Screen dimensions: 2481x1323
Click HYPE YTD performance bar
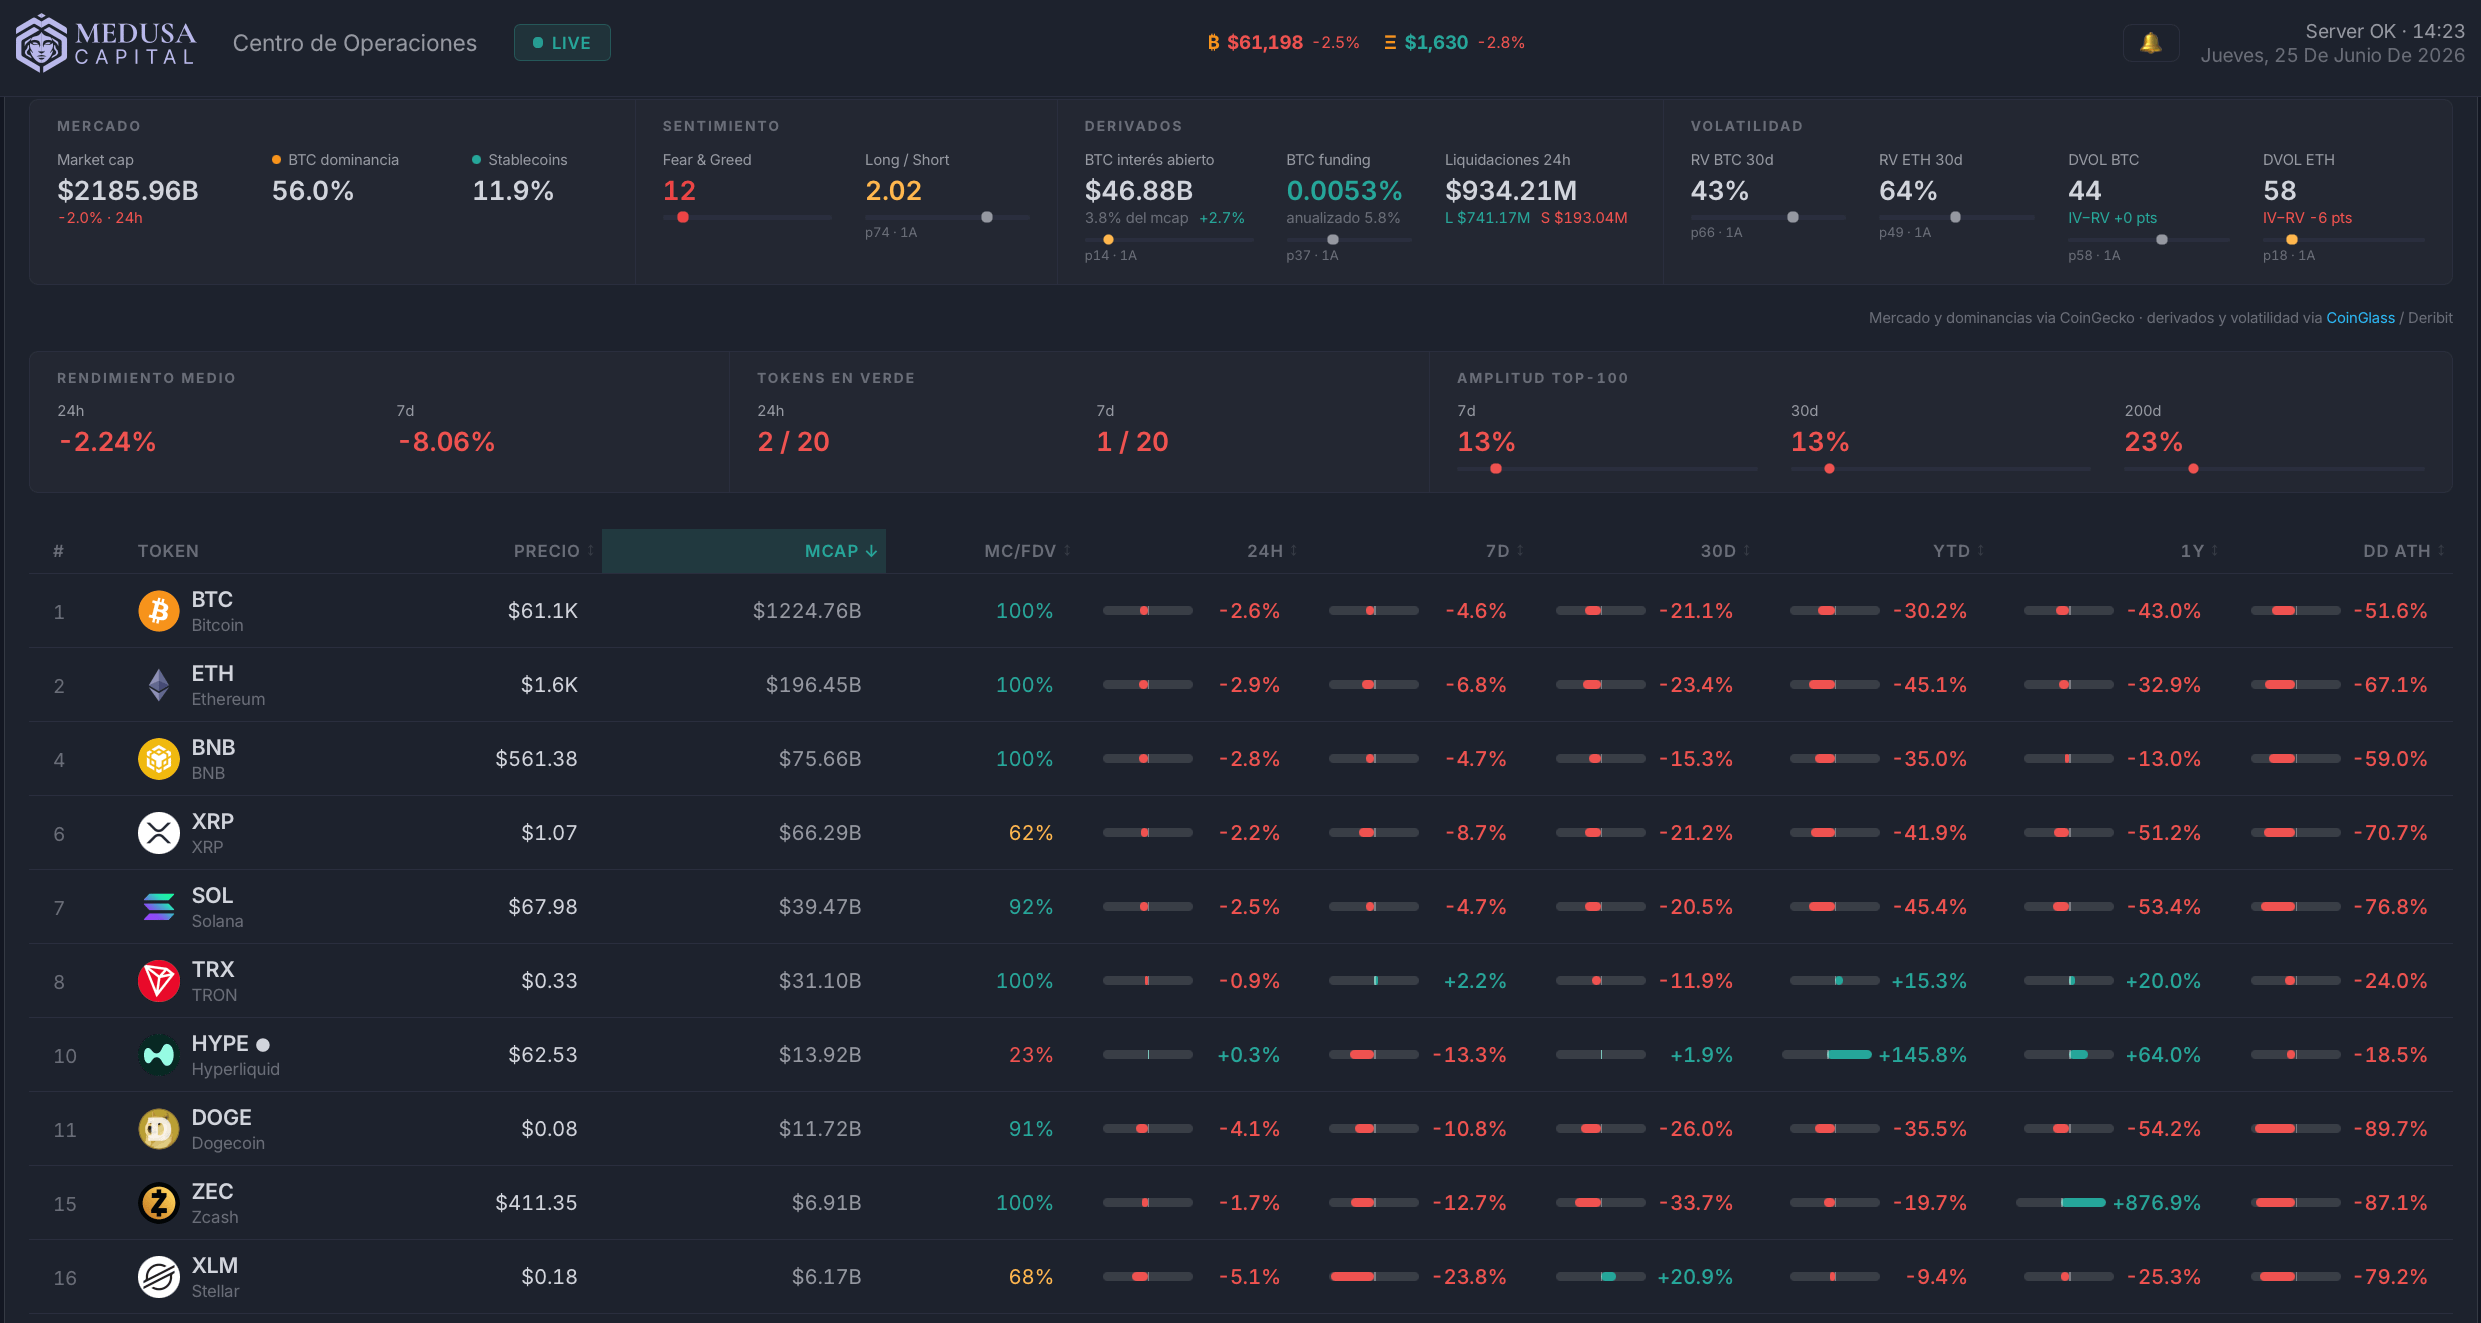click(1827, 1055)
